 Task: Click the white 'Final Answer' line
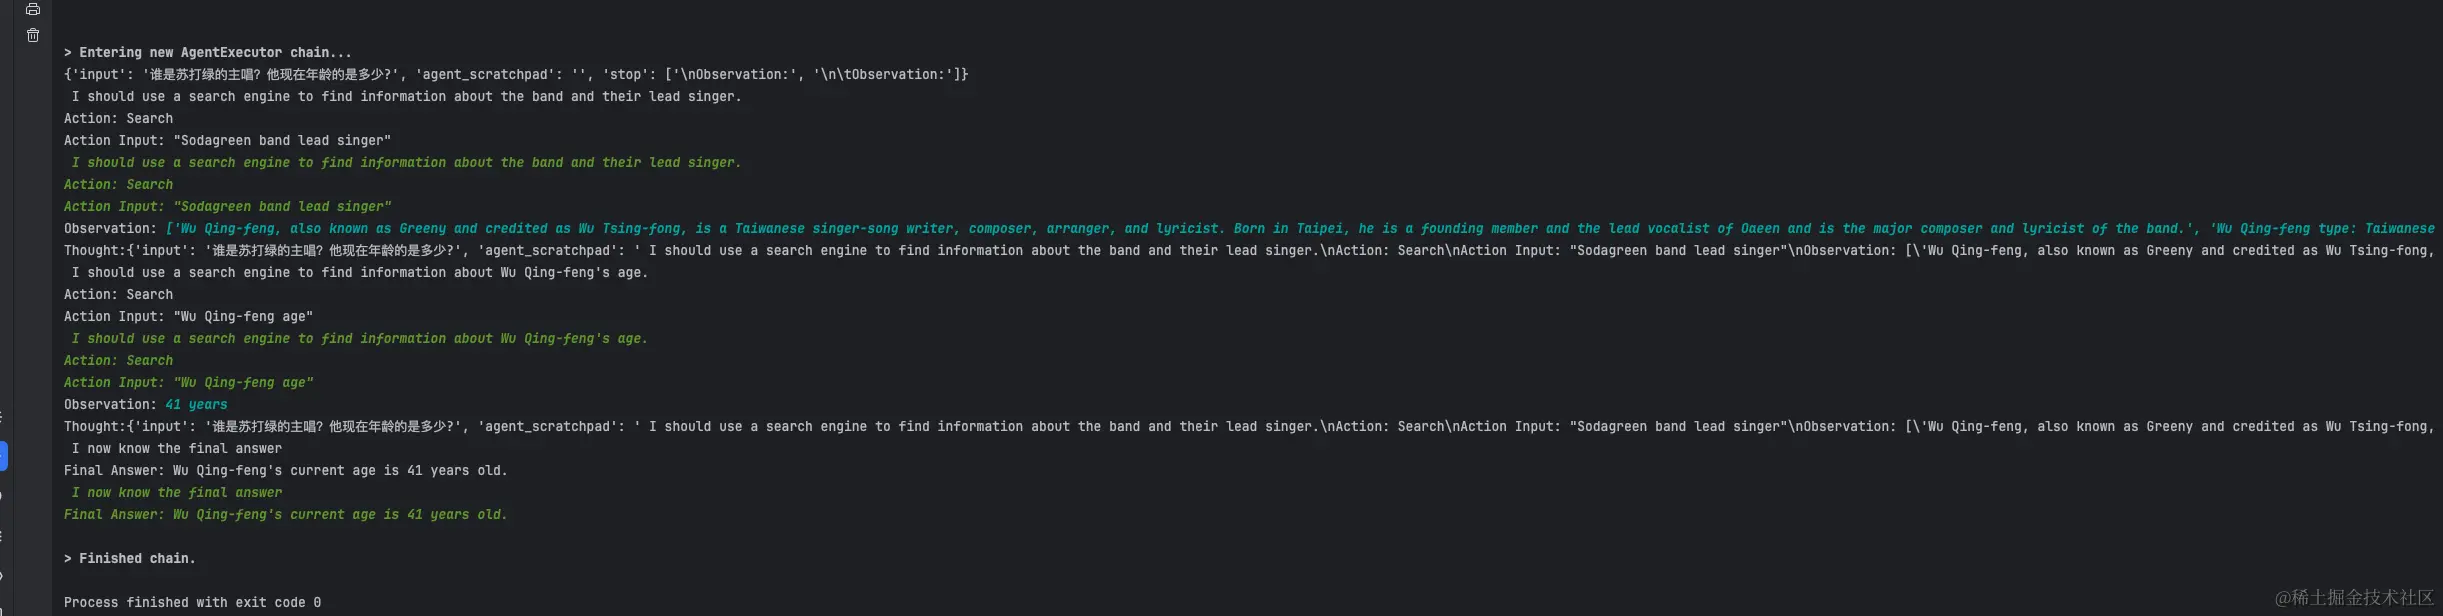[286, 470]
